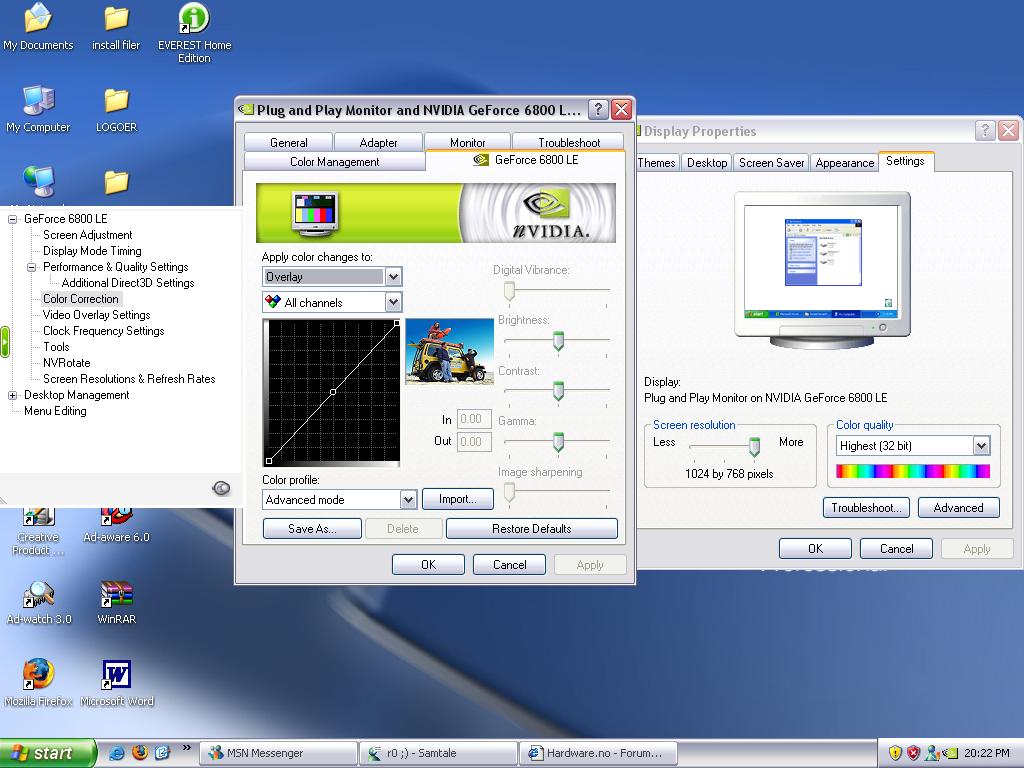
Task: Launch the Ad-watch 3.0 desktop icon
Action: click(39, 602)
